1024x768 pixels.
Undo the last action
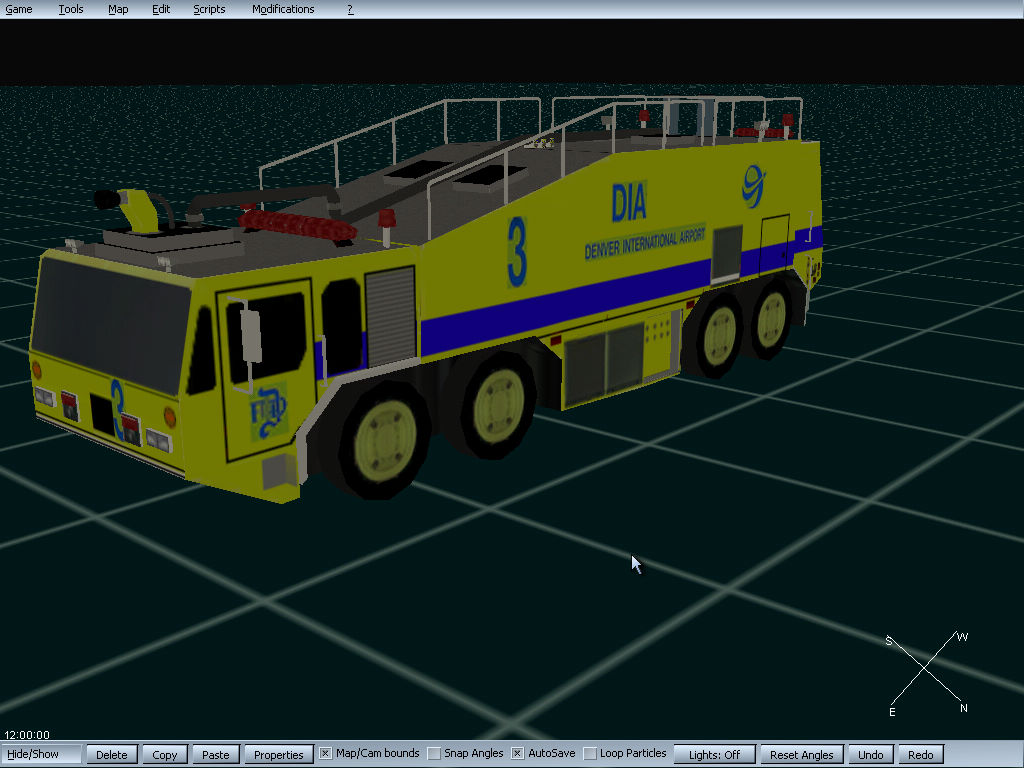pos(871,754)
